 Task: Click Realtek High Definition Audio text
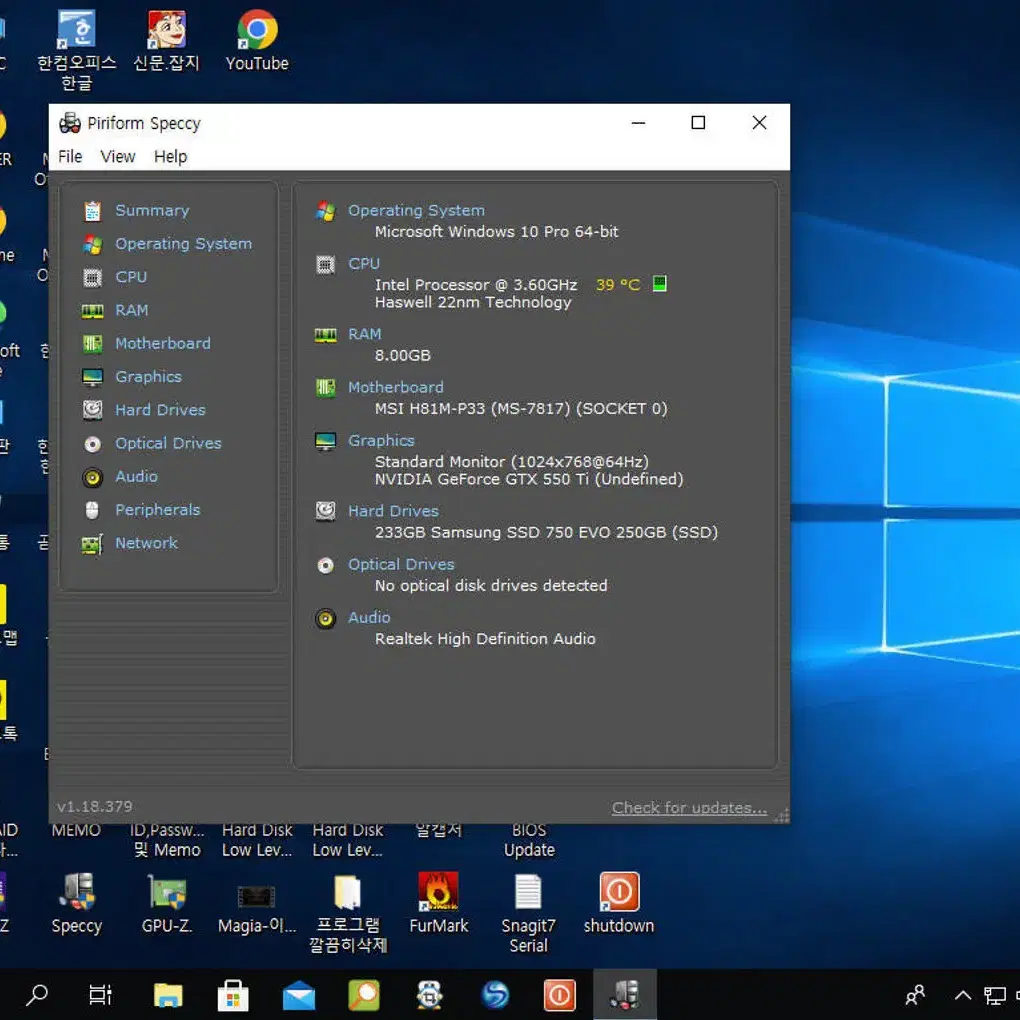click(x=485, y=639)
